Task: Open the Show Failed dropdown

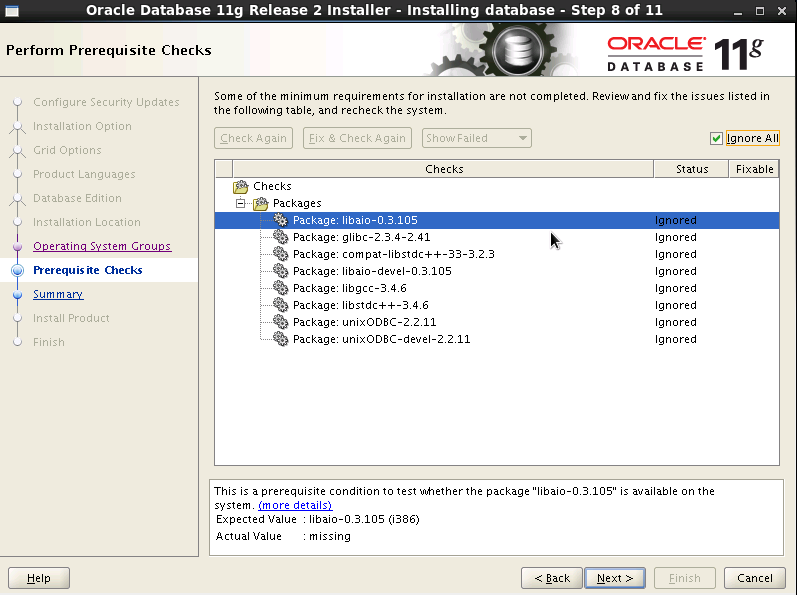Action: [477, 138]
